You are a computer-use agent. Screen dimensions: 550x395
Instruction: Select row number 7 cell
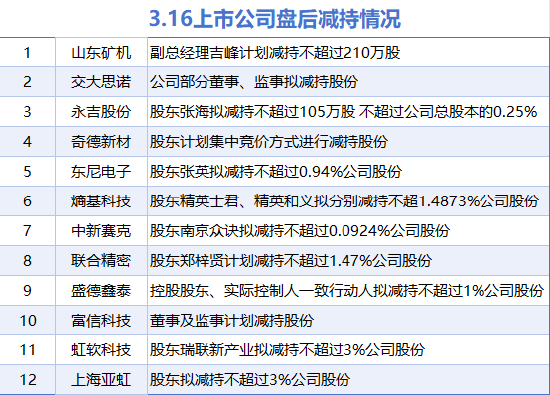pyautogui.click(x=27, y=231)
